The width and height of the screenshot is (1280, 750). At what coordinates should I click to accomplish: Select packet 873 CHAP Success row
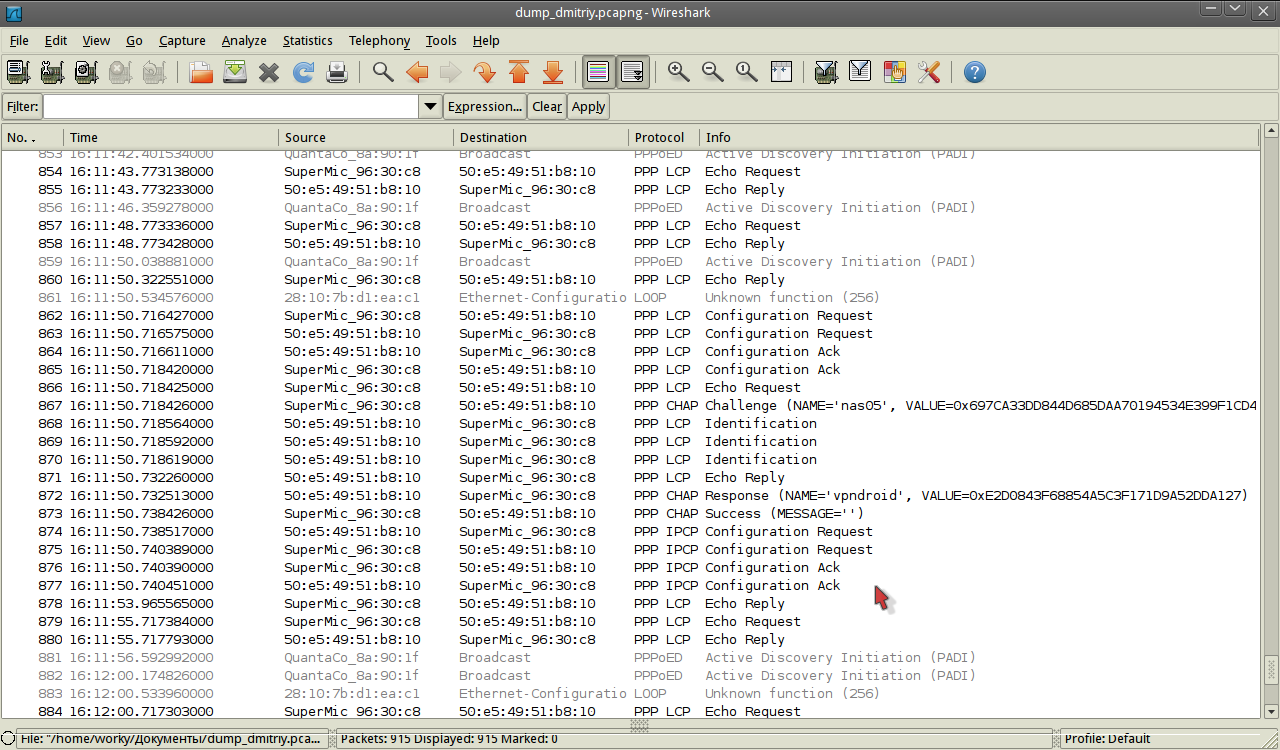click(x=630, y=513)
